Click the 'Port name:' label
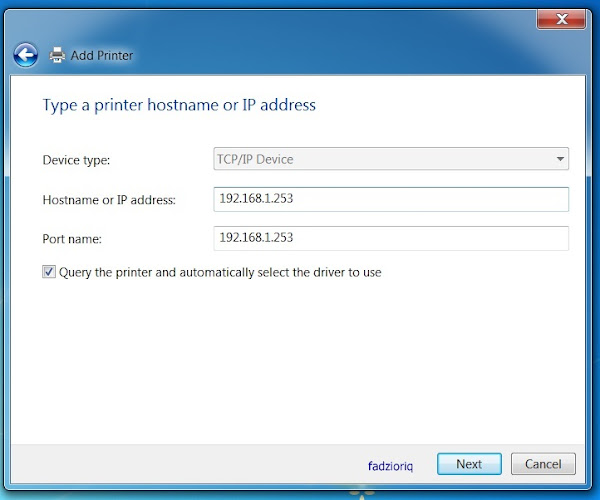600x500 pixels. pyautogui.click(x=72, y=239)
